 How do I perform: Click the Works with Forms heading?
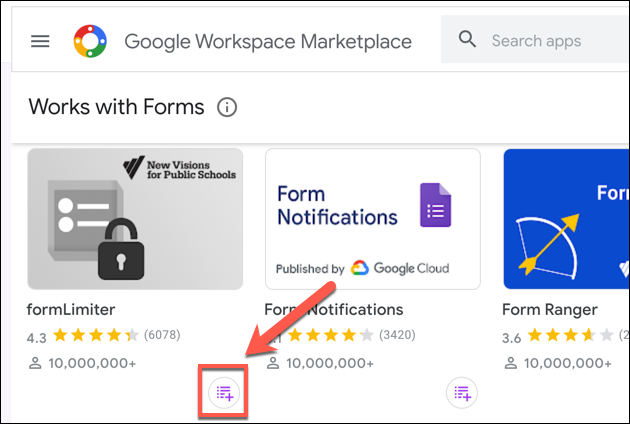click(116, 107)
